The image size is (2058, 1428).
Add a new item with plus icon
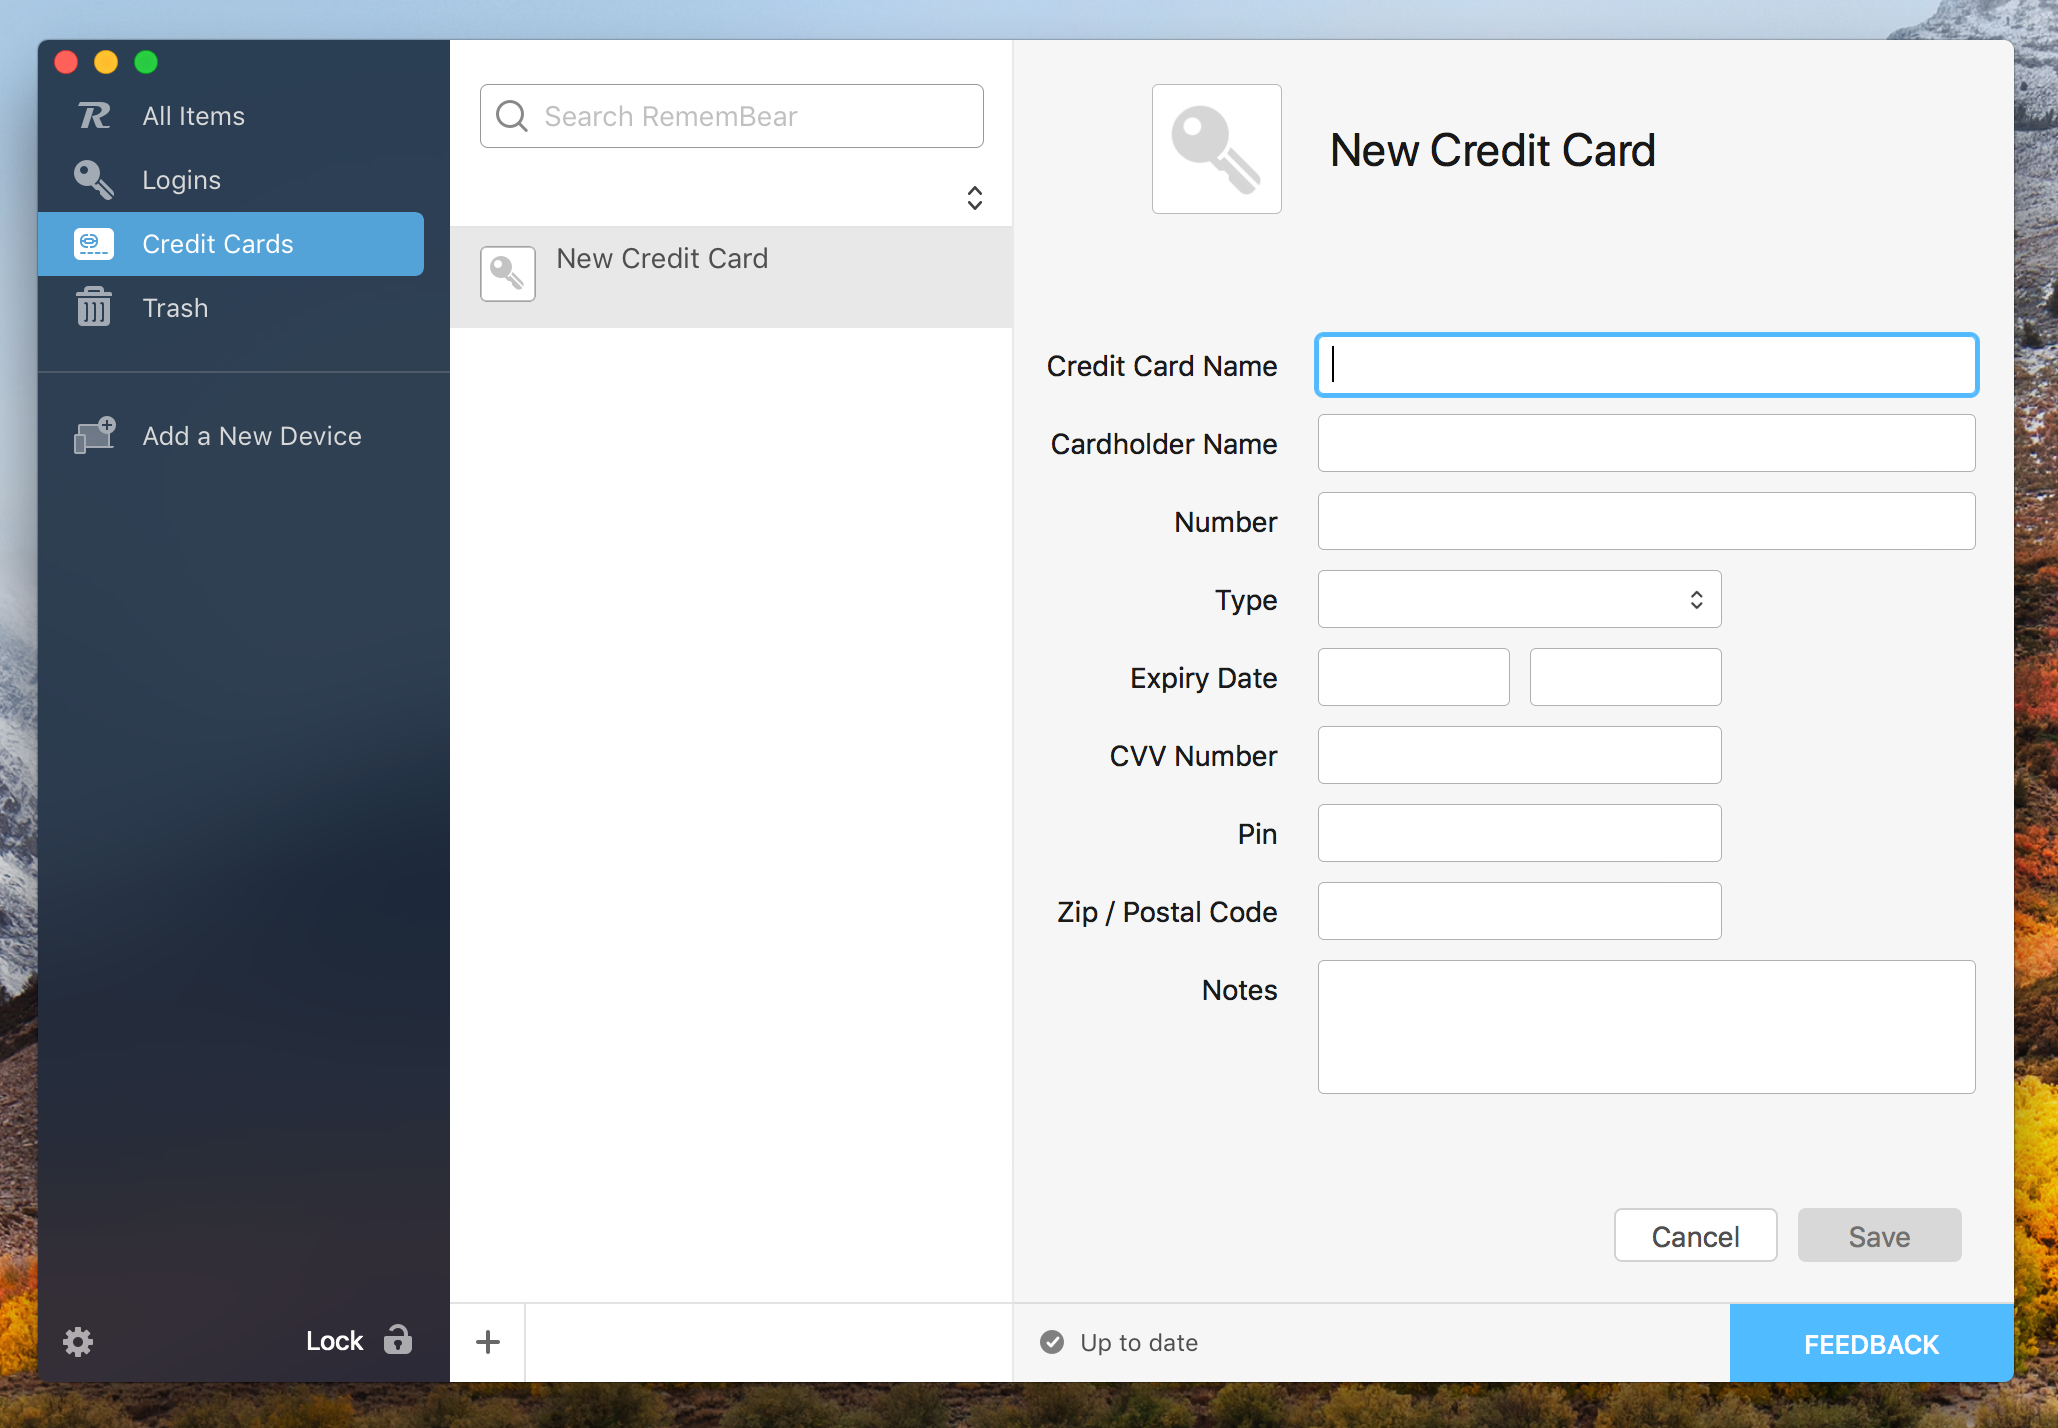click(488, 1342)
